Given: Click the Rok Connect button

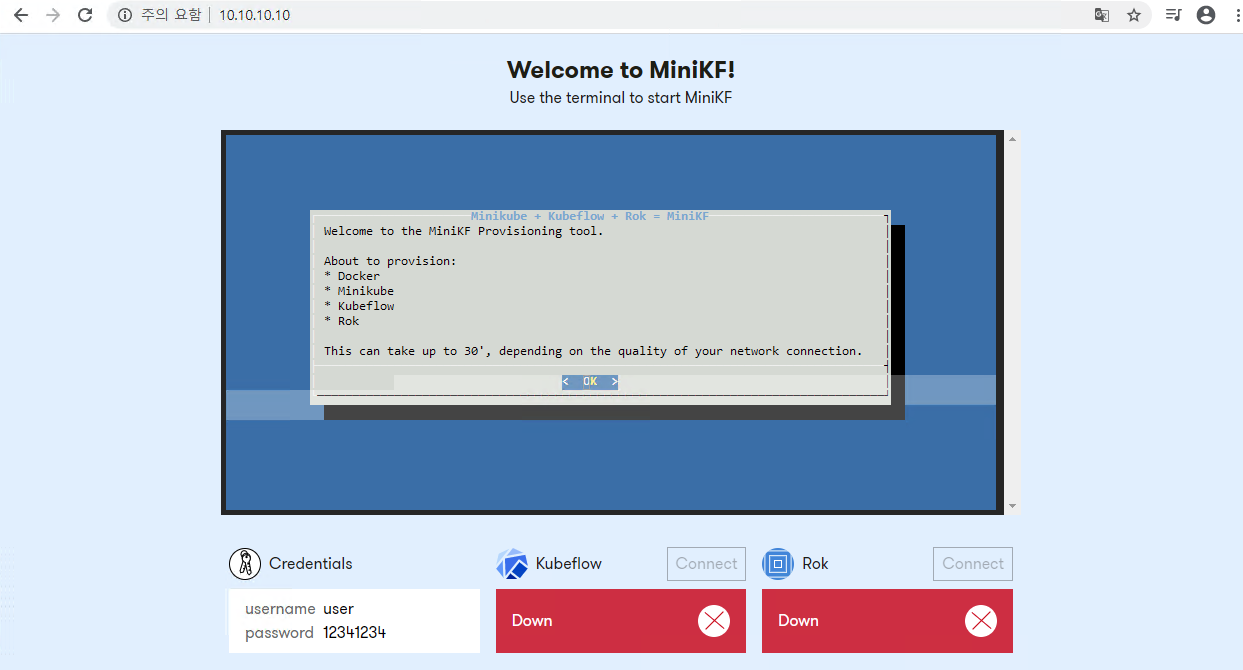Looking at the screenshot, I should click(973, 564).
